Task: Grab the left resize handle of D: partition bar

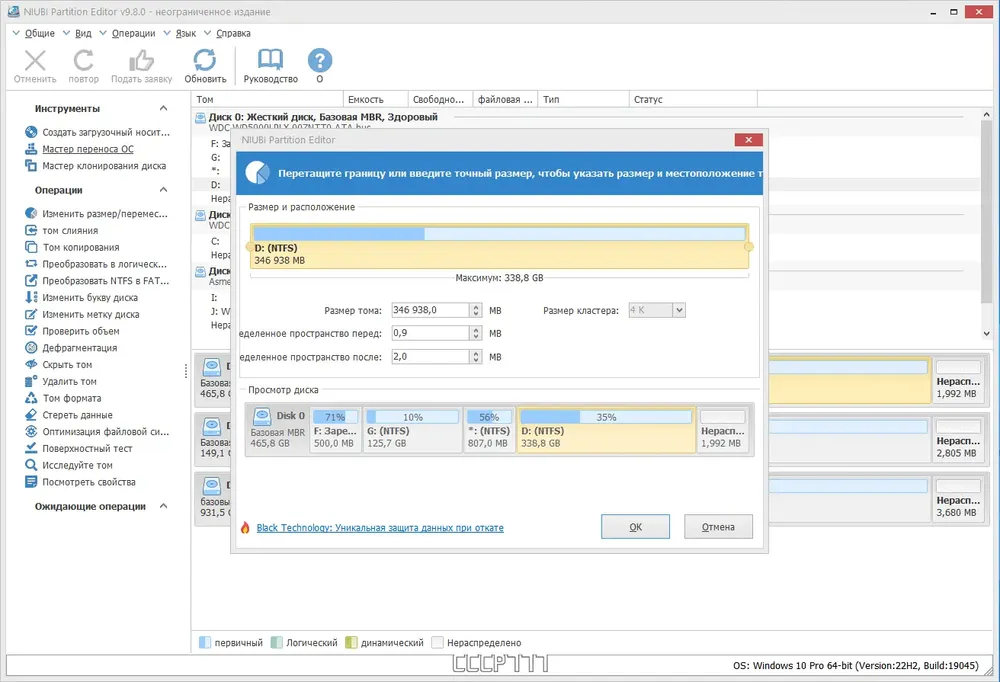Action: (249, 246)
